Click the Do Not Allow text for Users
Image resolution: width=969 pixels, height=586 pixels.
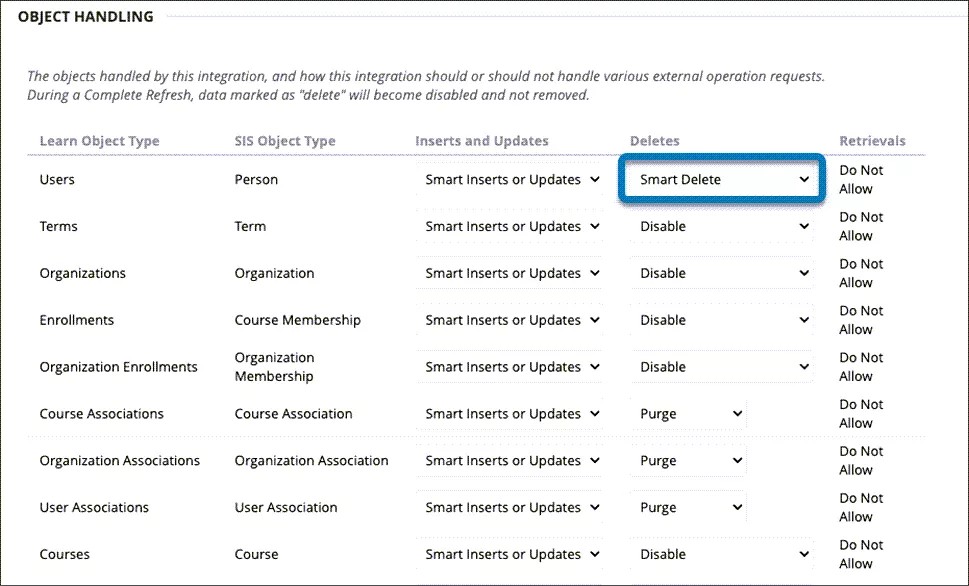point(861,179)
